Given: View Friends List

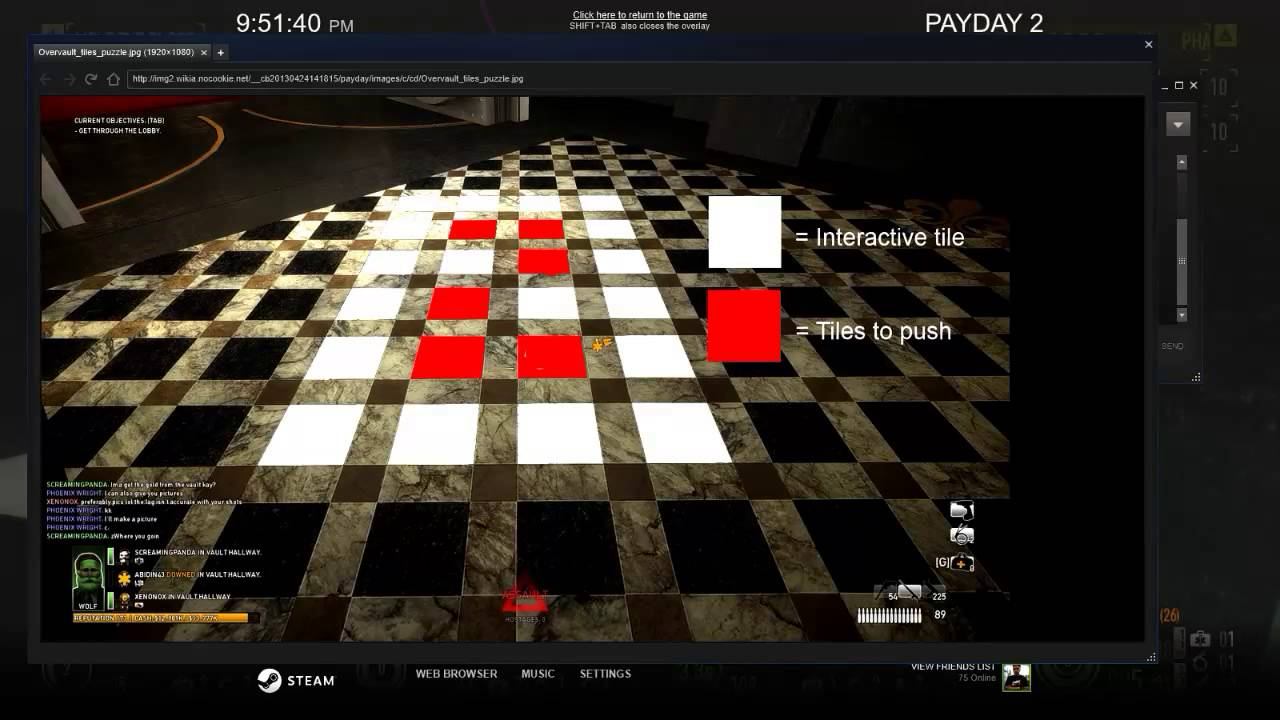Looking at the screenshot, I should pyautogui.click(x=953, y=667).
